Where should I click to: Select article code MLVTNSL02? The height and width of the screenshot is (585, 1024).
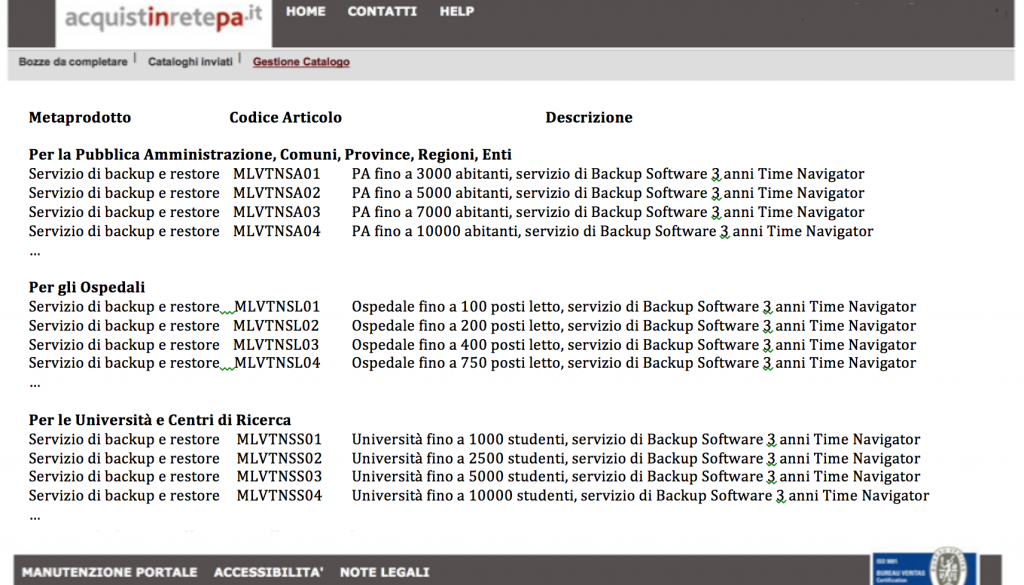coord(277,326)
